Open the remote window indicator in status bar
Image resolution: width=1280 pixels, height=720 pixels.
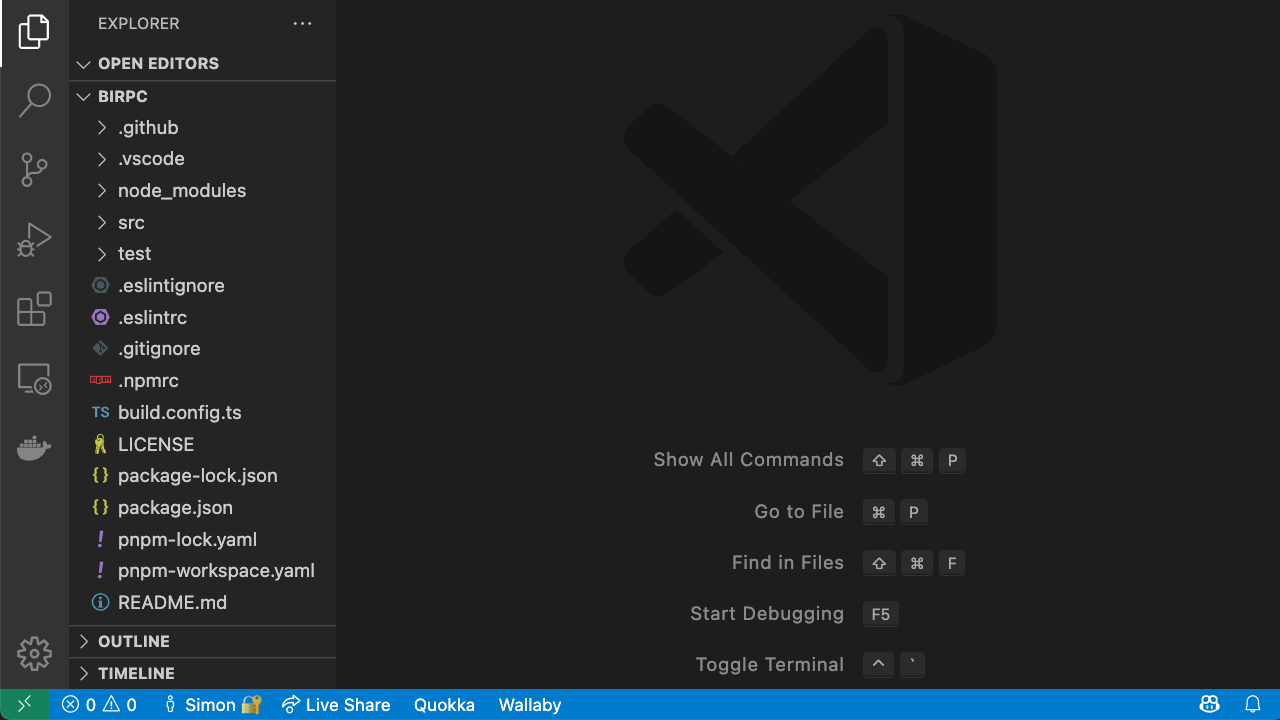[x=25, y=705]
